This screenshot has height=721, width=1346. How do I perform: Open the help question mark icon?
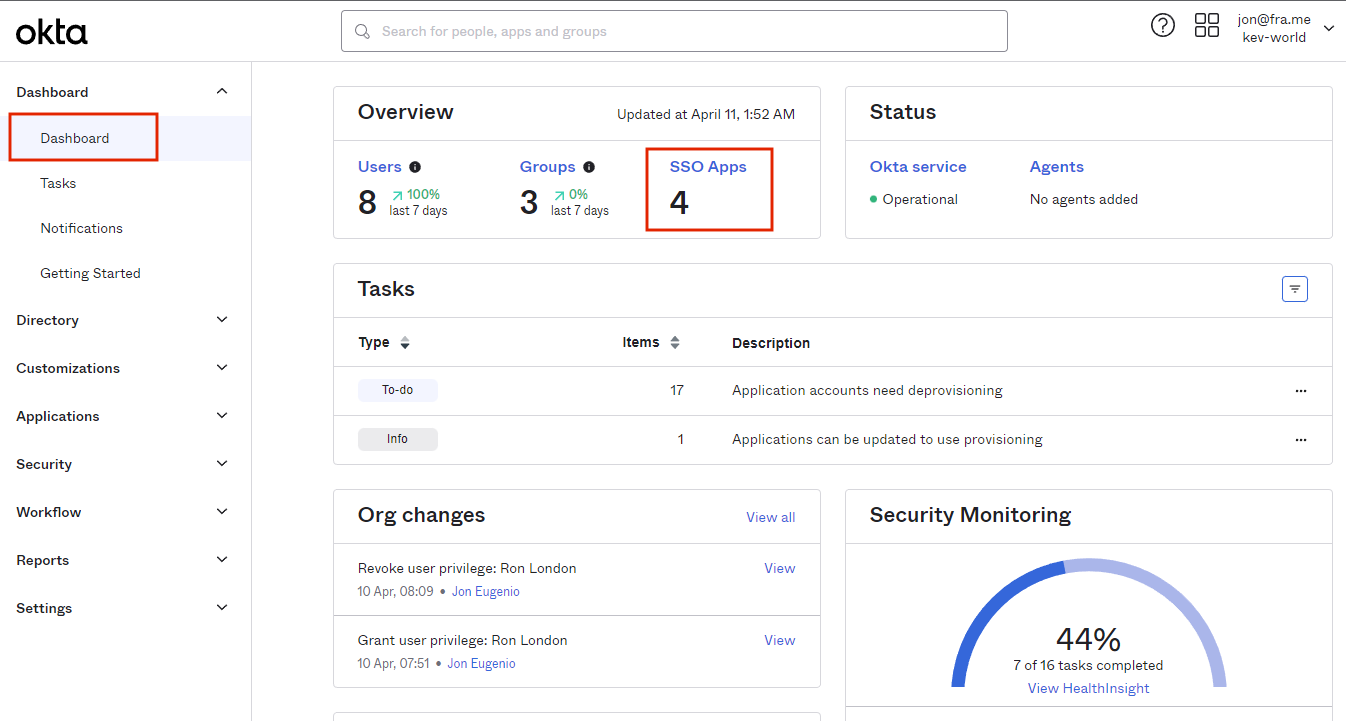click(x=1163, y=26)
